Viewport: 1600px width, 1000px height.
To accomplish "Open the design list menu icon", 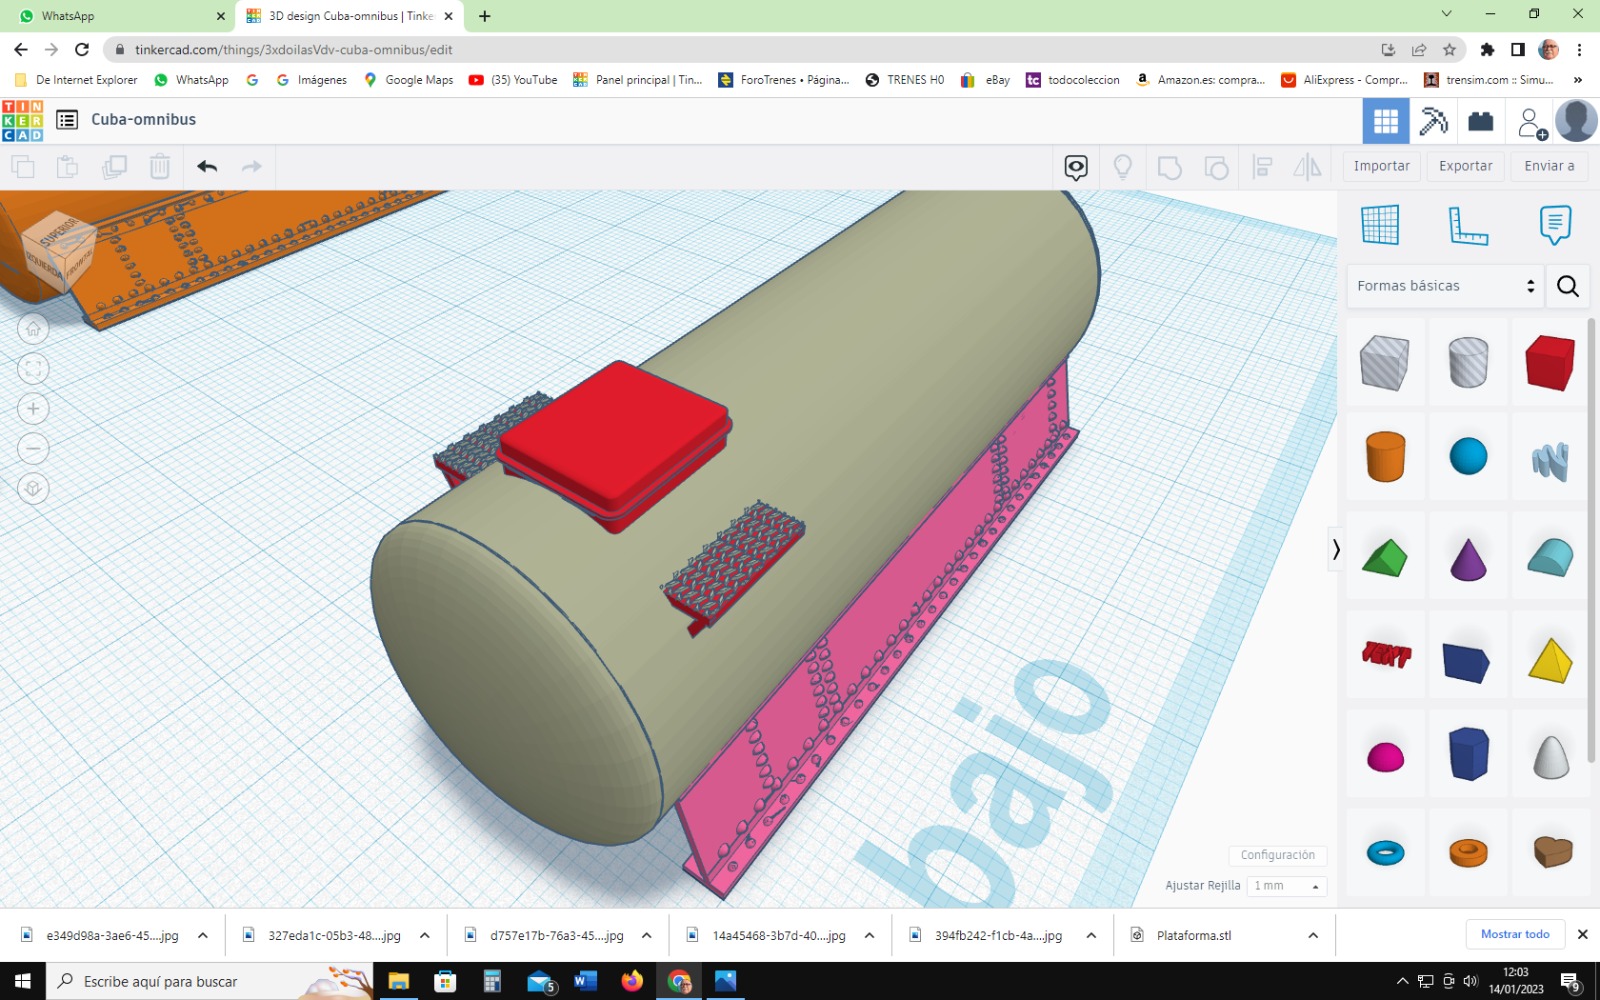I will point(67,120).
